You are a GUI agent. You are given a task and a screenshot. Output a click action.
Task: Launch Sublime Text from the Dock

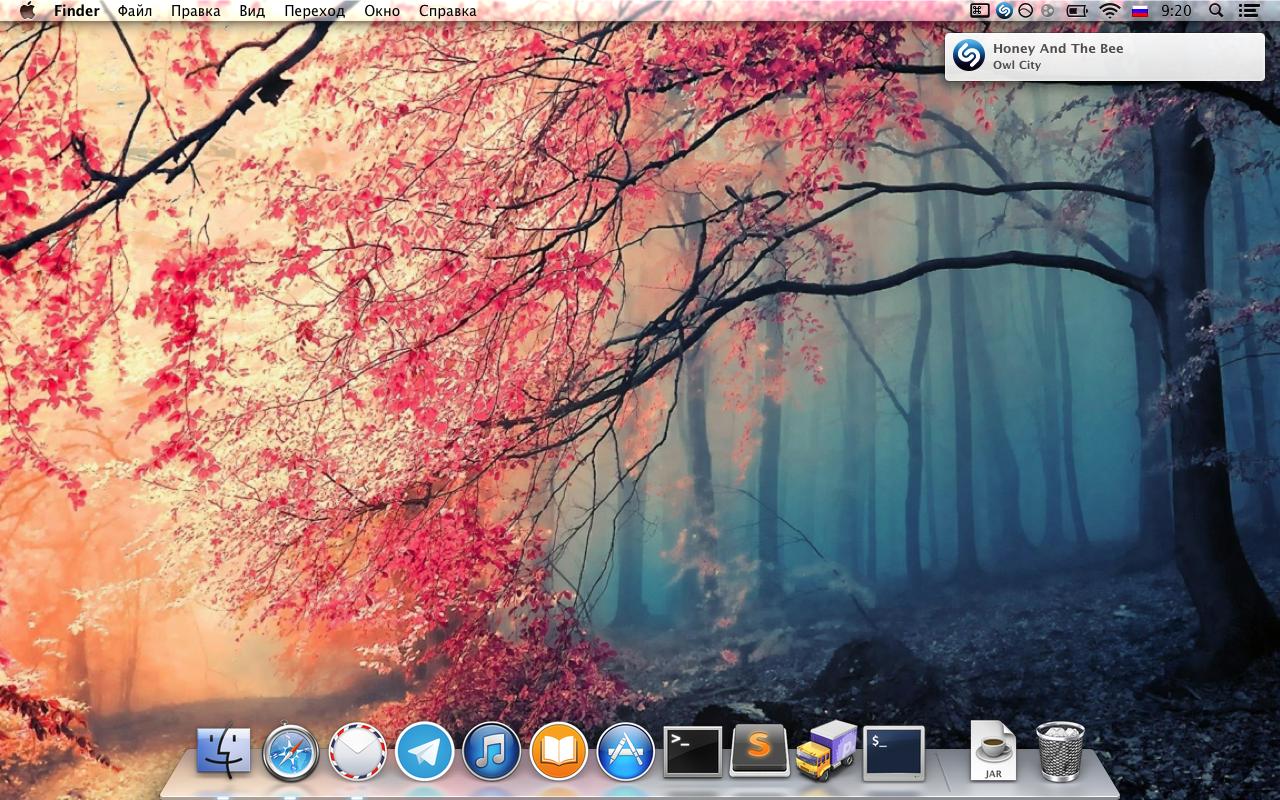(x=760, y=751)
